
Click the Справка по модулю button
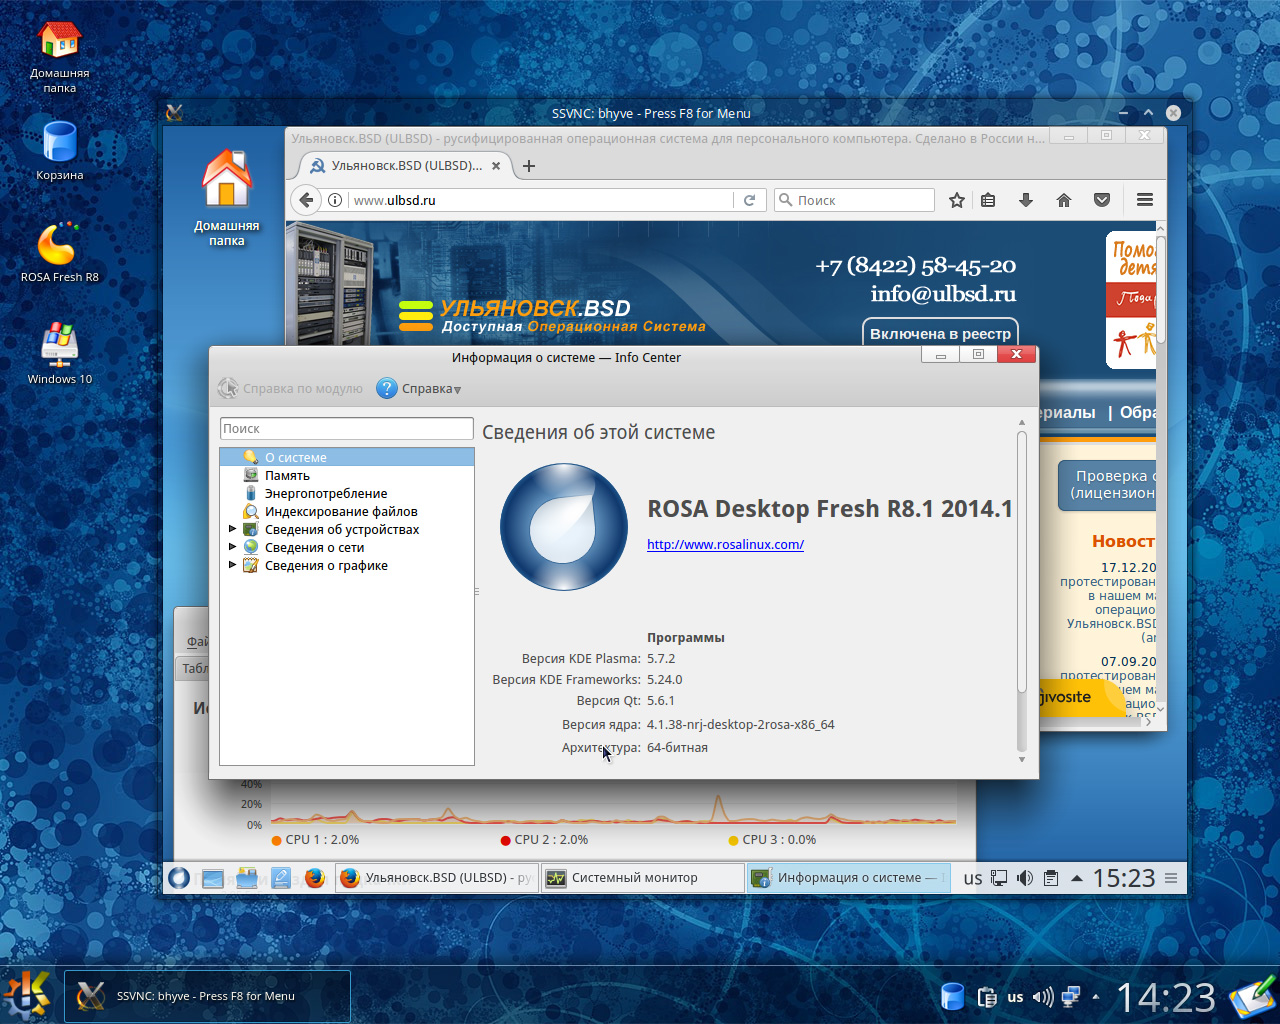(291, 388)
